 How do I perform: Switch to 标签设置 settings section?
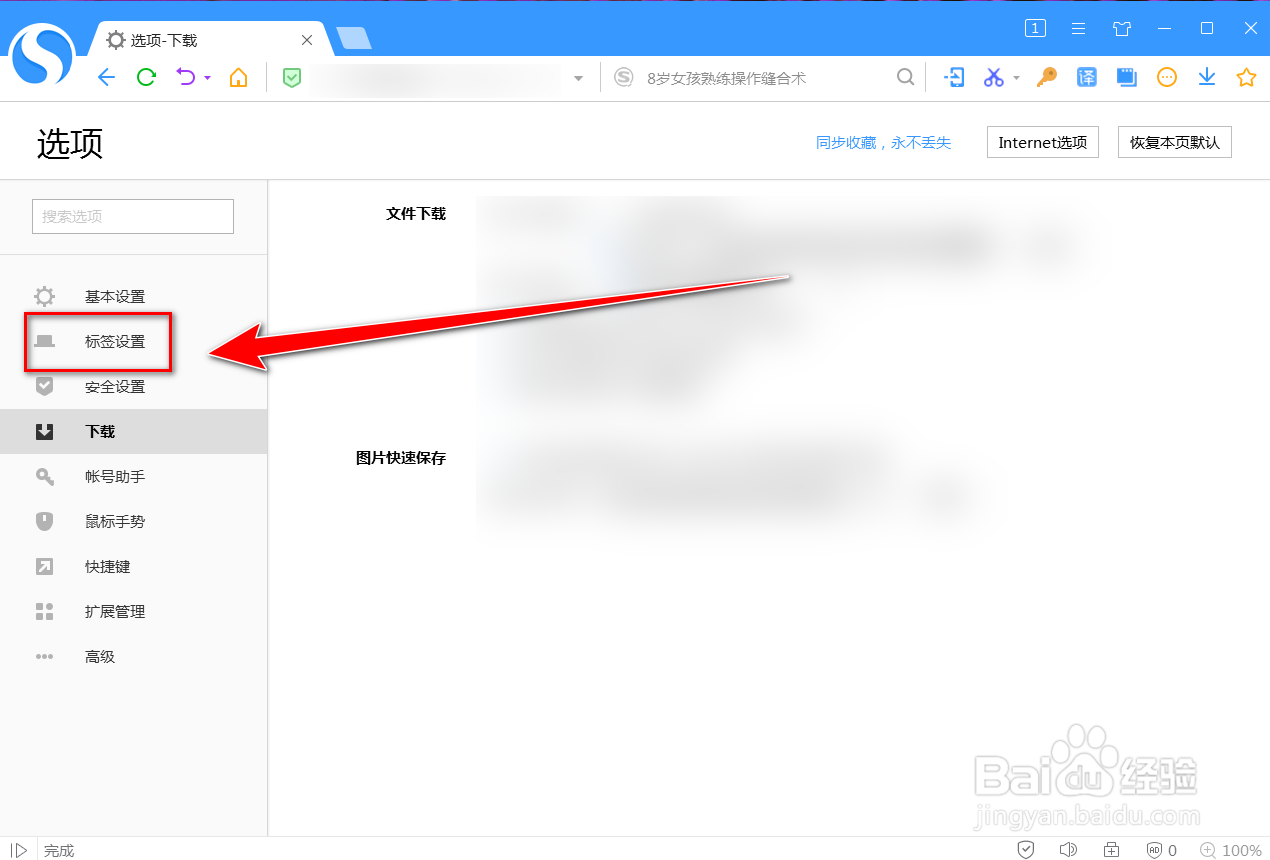(113, 341)
